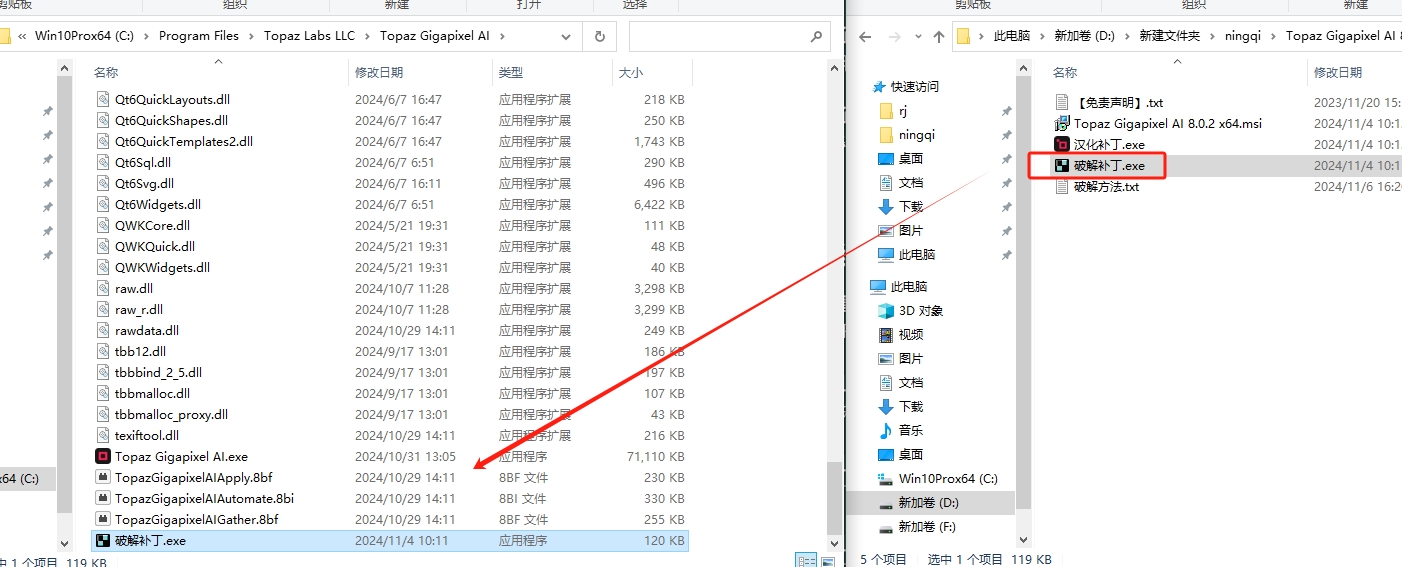This screenshot has height=567, width=1402.
Task: Click search magnifier in left window
Action: coord(816,36)
